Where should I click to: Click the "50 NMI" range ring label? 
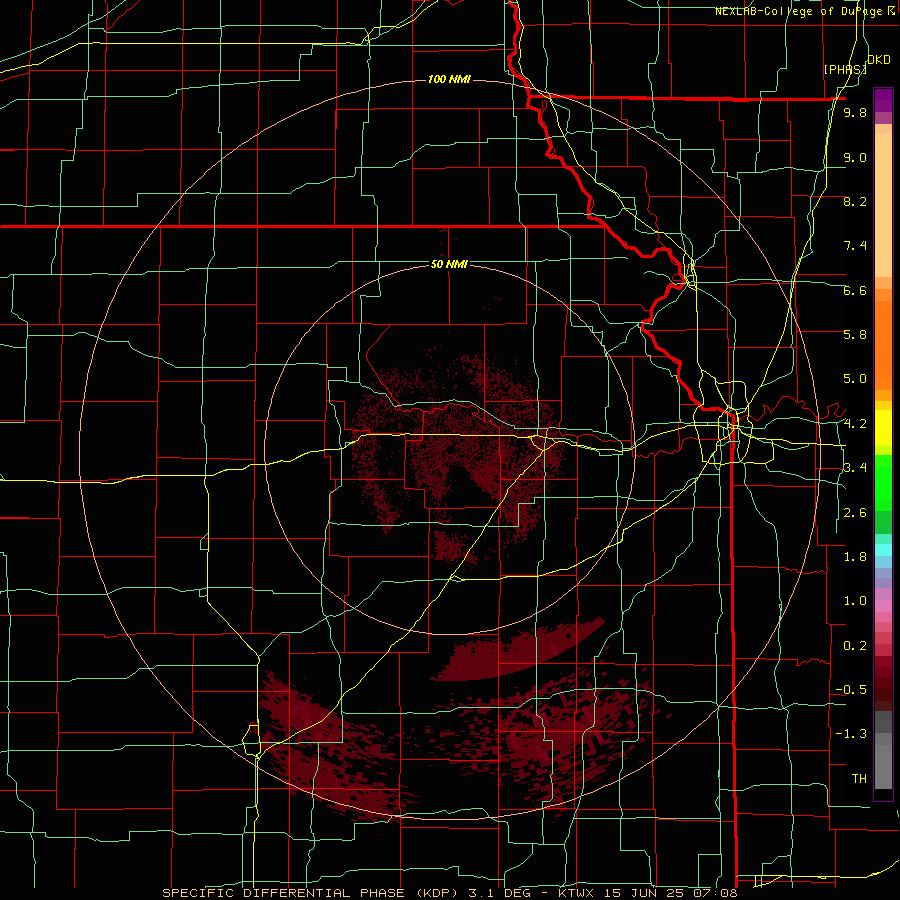449,264
